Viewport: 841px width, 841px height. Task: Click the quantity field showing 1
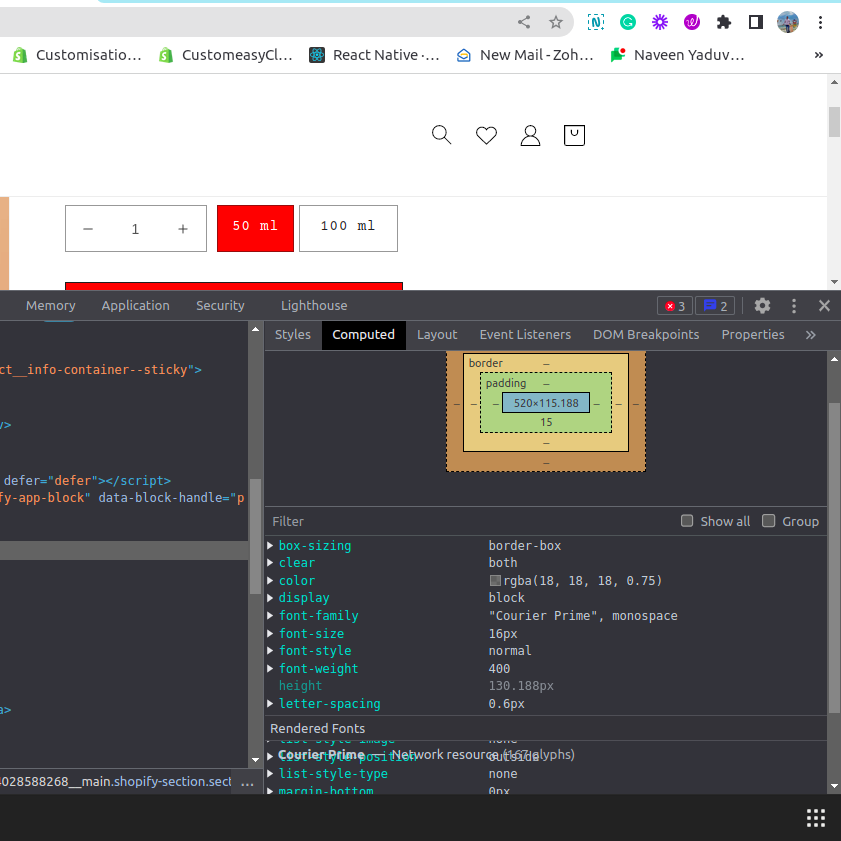click(x=135, y=229)
